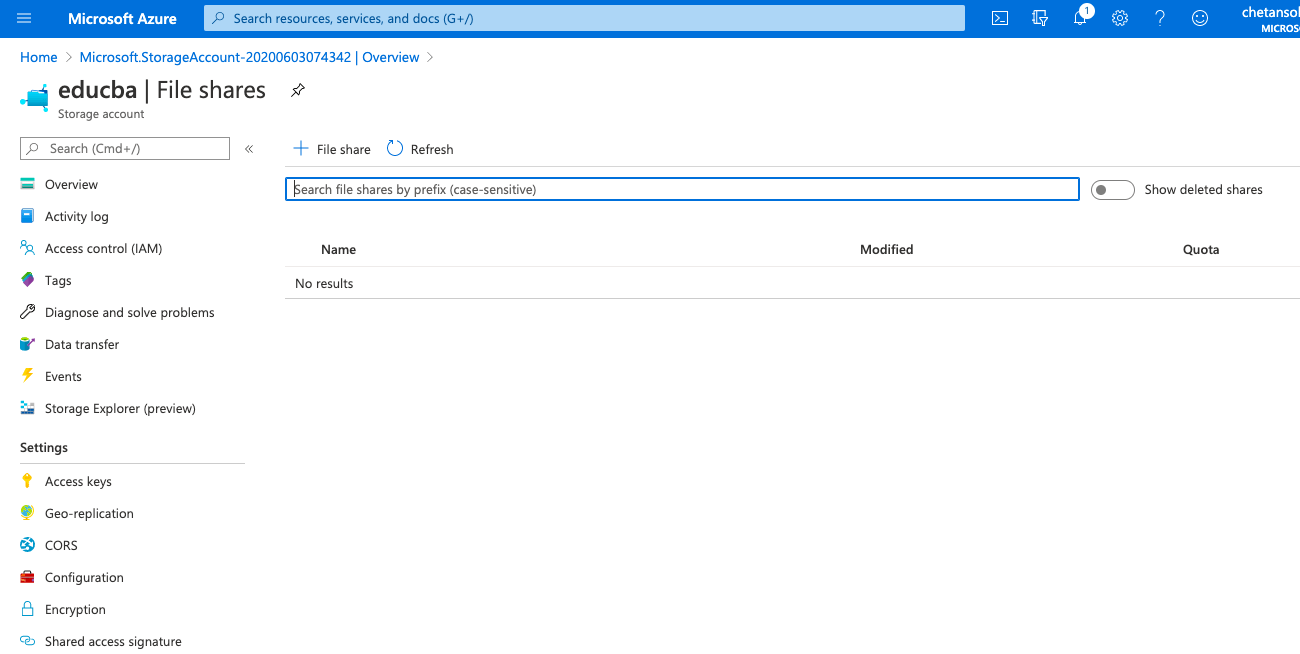
Task: Sort file shares by Modified column
Action: click(886, 249)
